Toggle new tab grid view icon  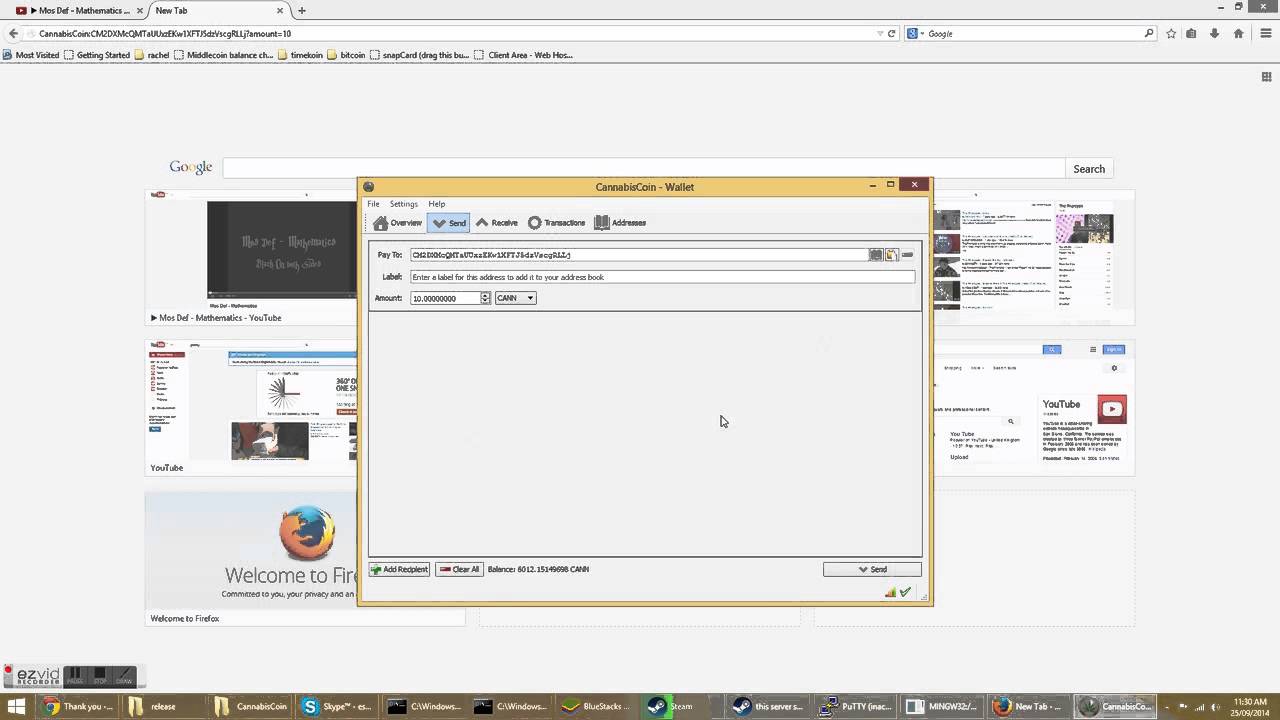(x=1266, y=77)
